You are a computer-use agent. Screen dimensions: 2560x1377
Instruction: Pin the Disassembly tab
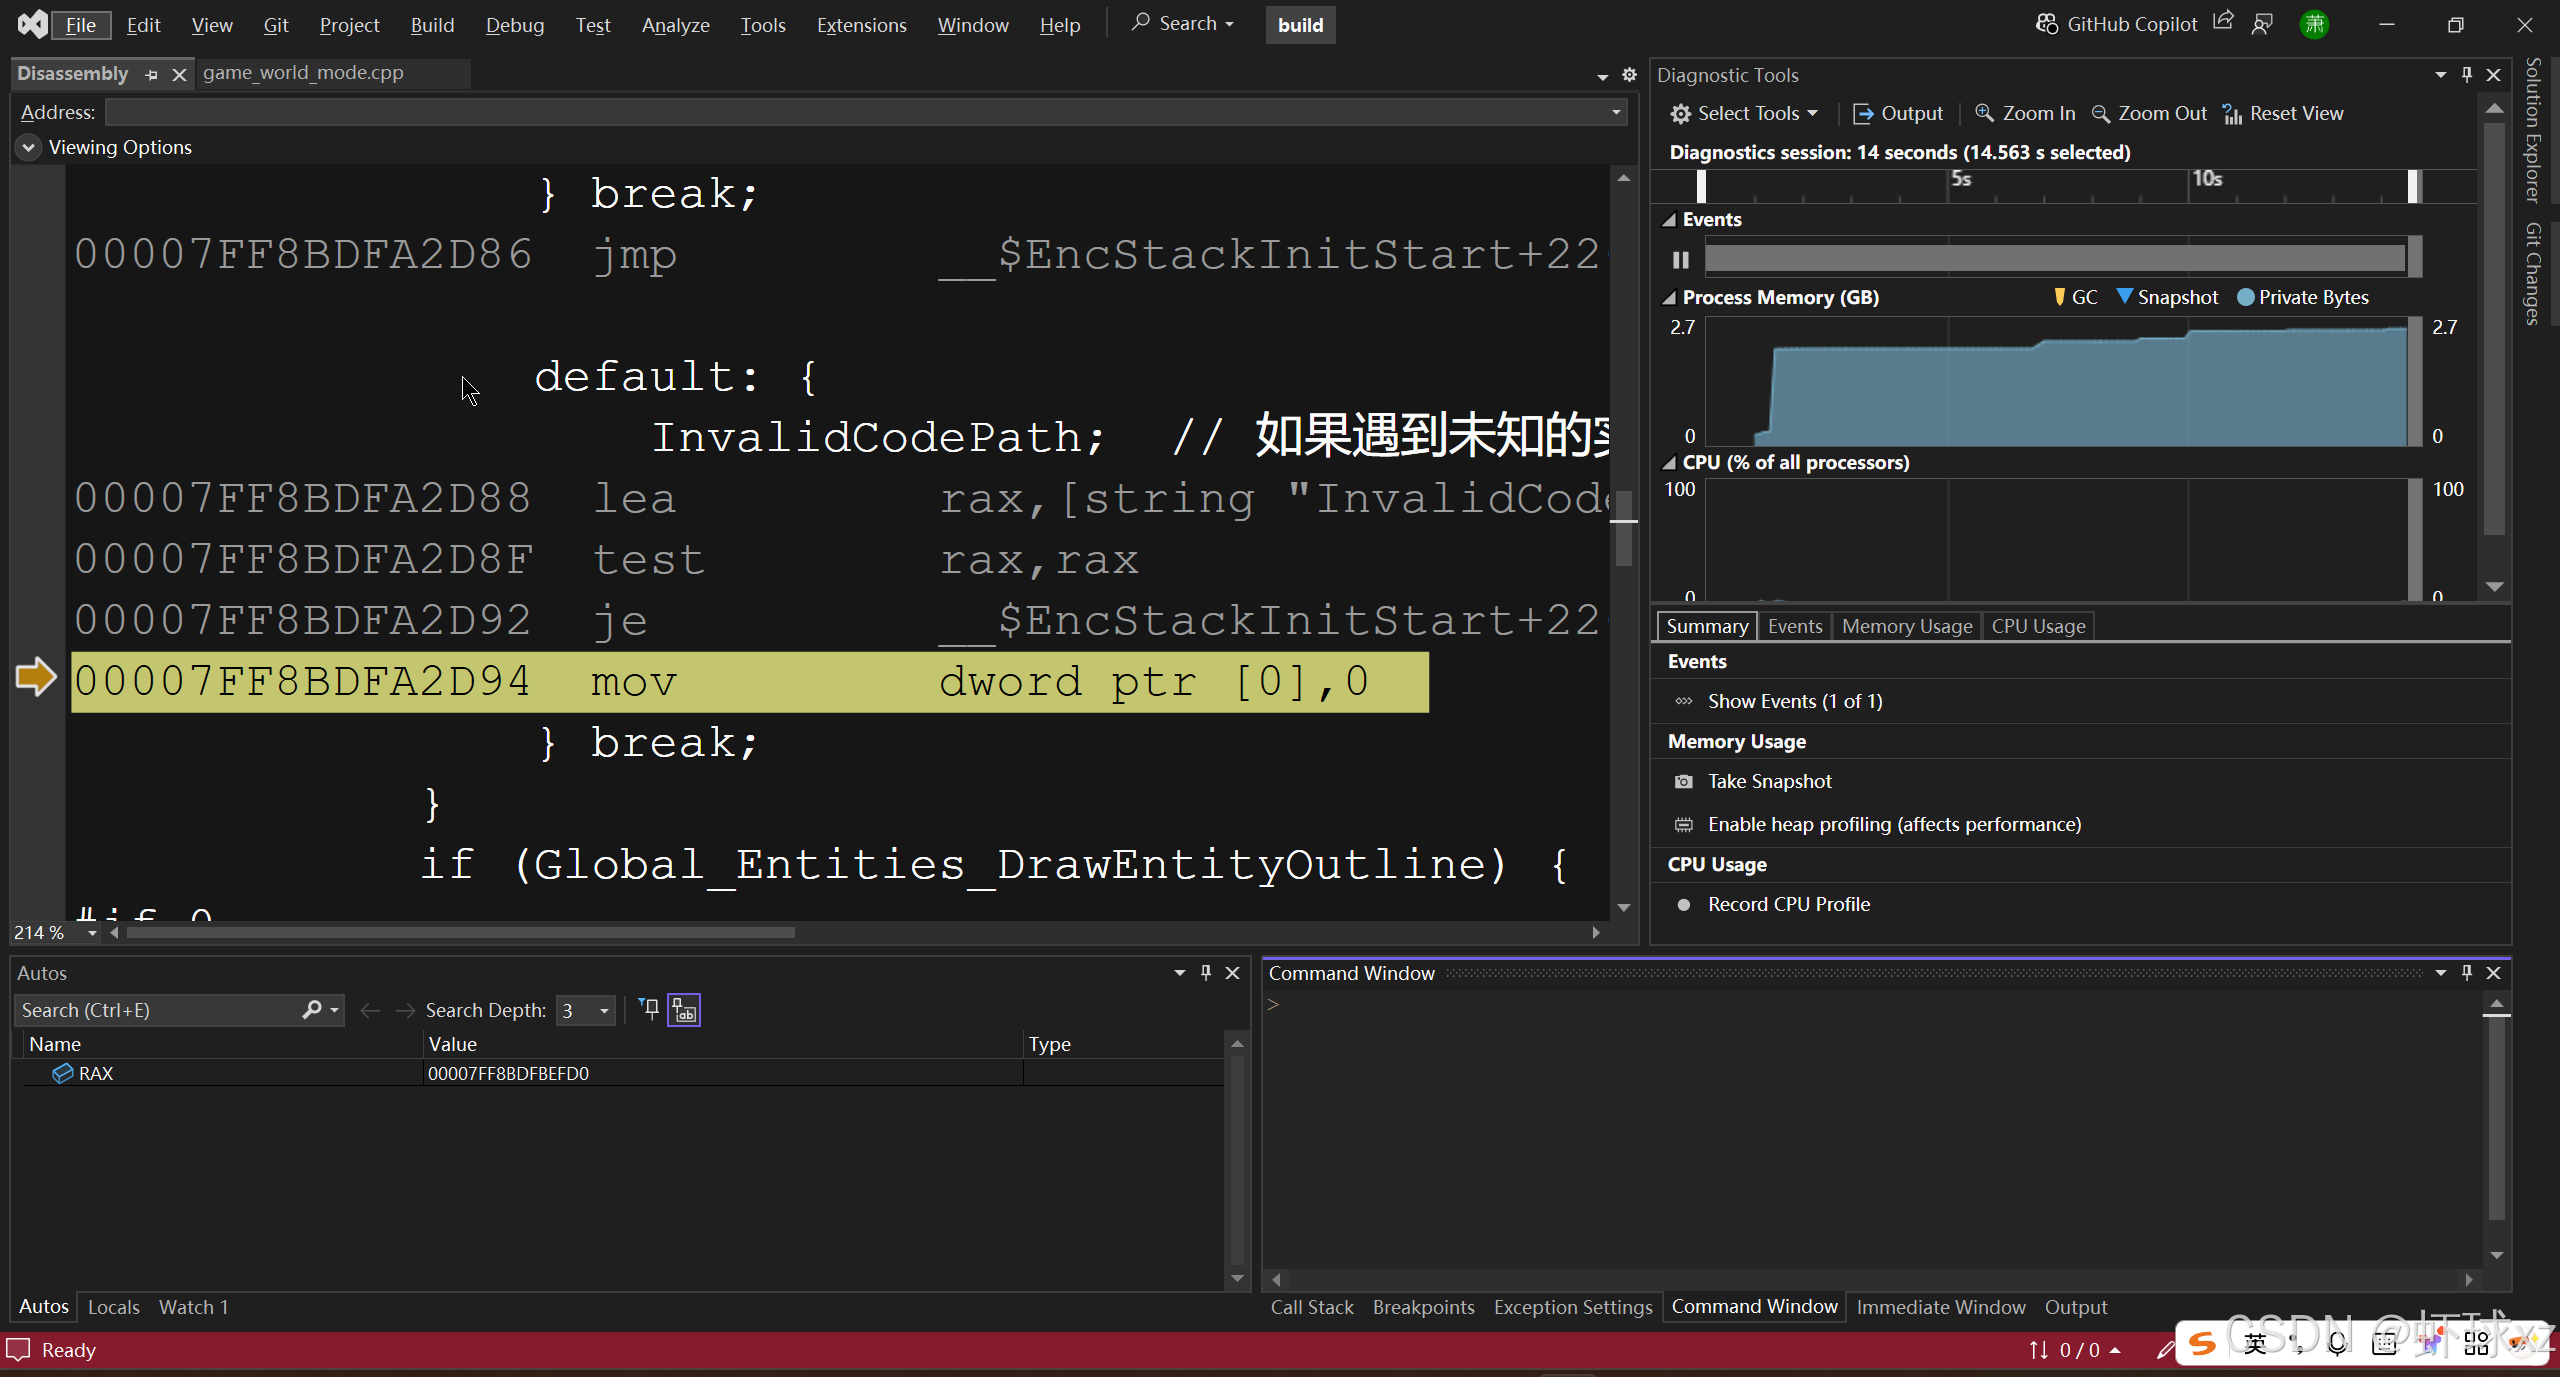pos(151,74)
